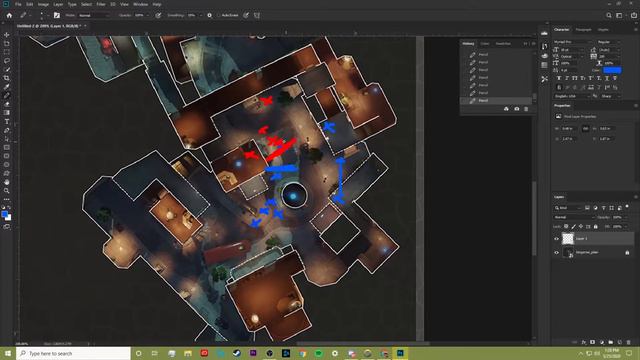Click the background color swatch
Viewport: 640px width, 360px height.
click(9, 218)
